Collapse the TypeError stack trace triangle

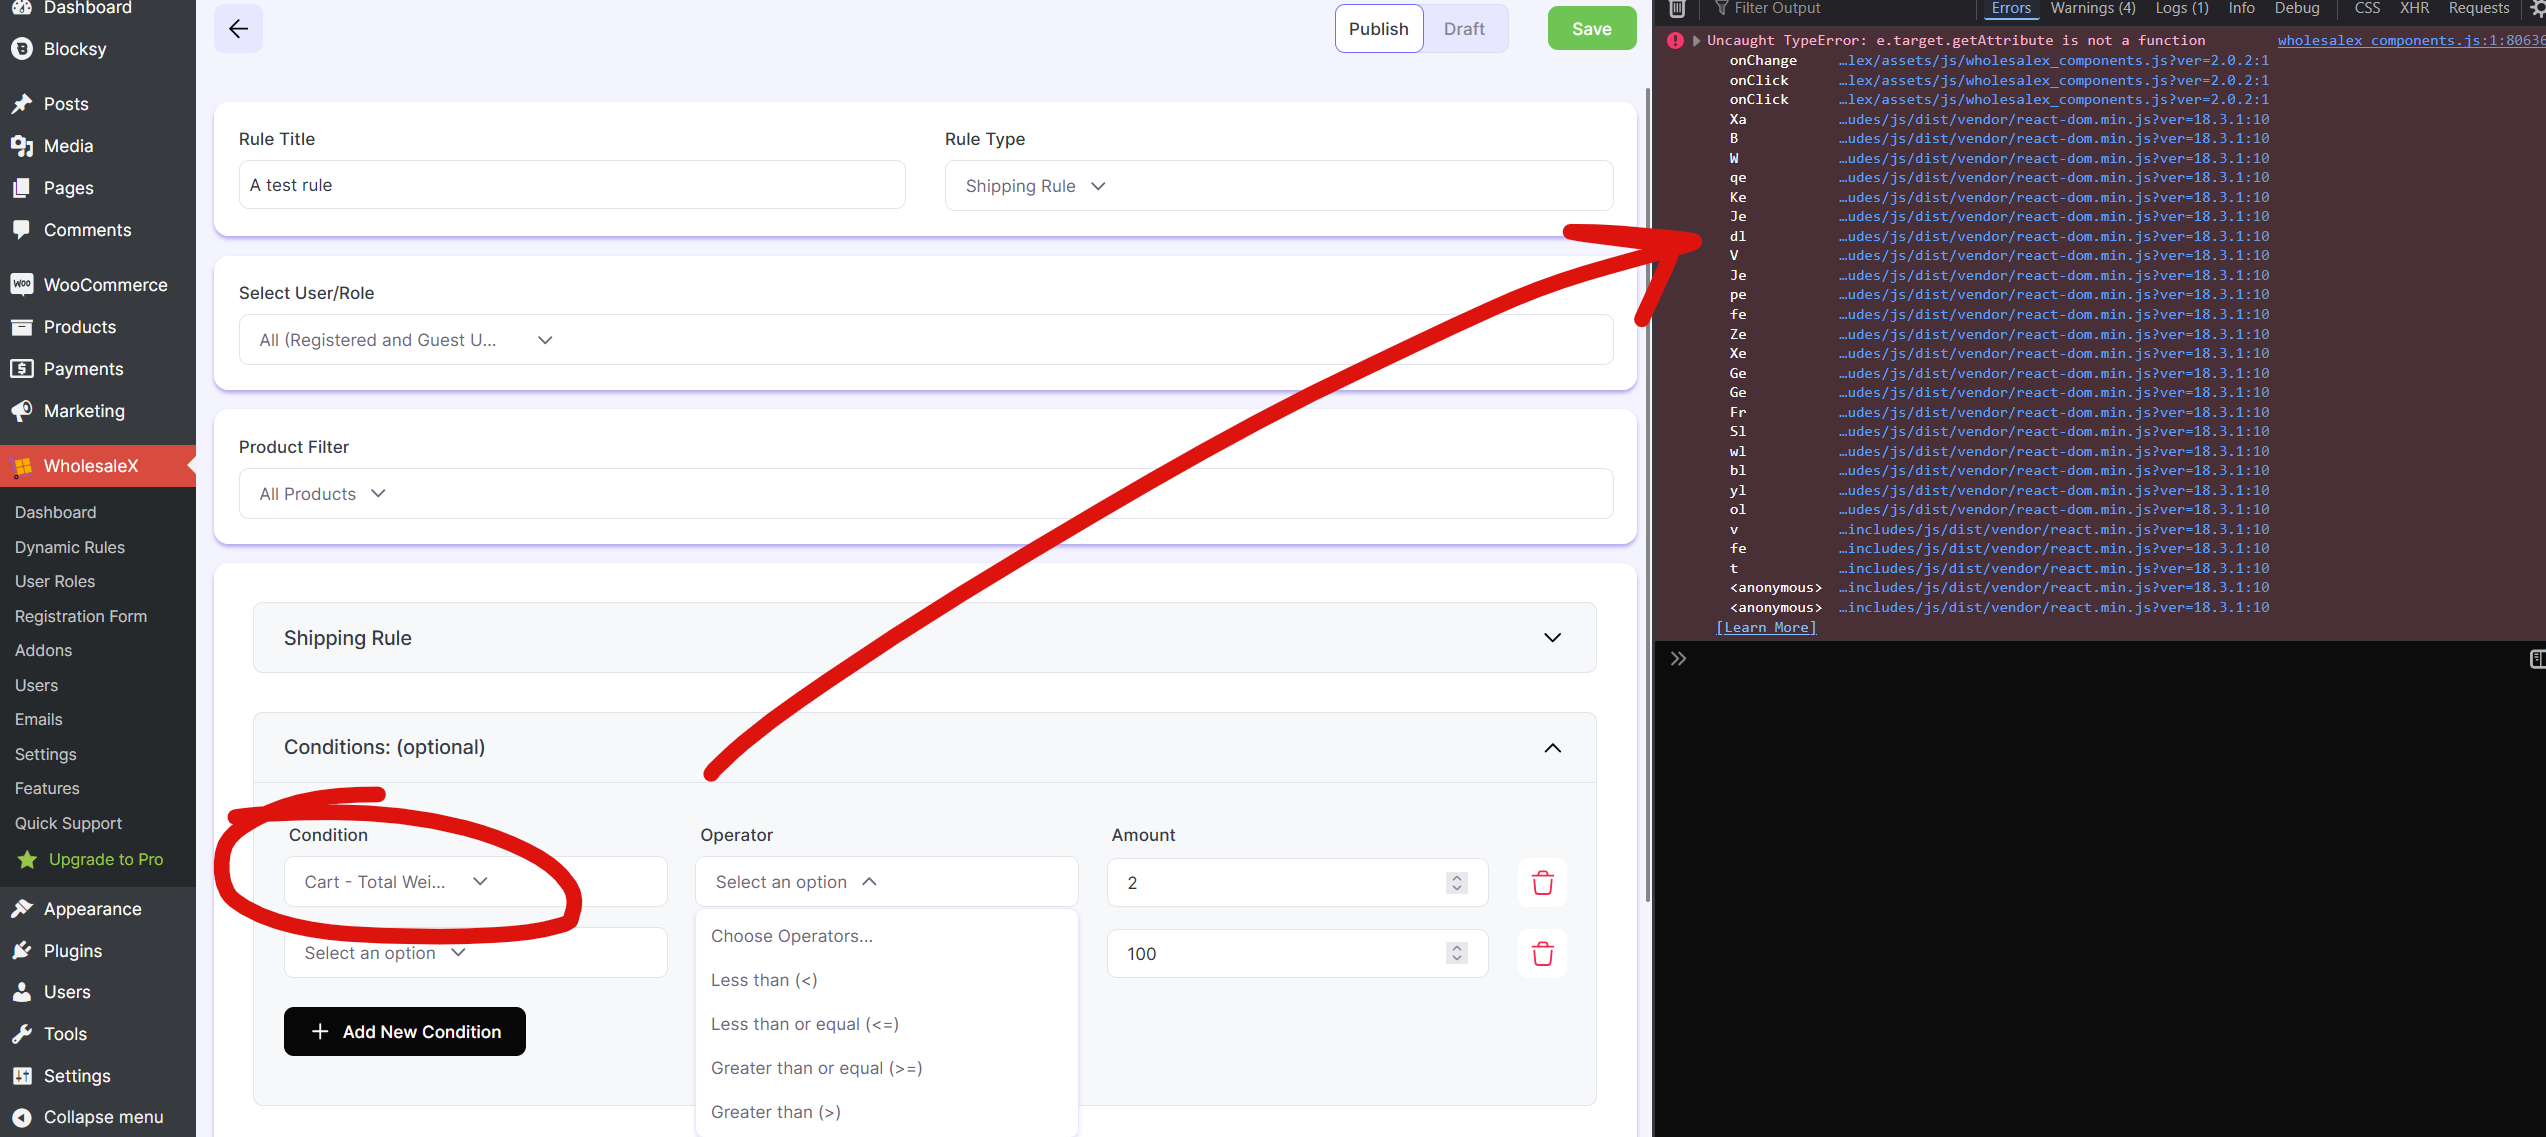(1696, 41)
